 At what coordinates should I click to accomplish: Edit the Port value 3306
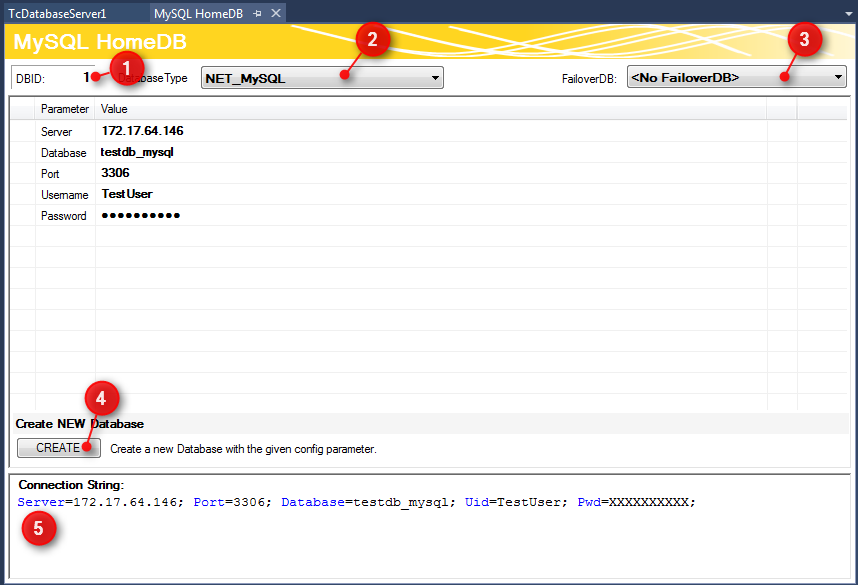pyautogui.click(x=115, y=173)
